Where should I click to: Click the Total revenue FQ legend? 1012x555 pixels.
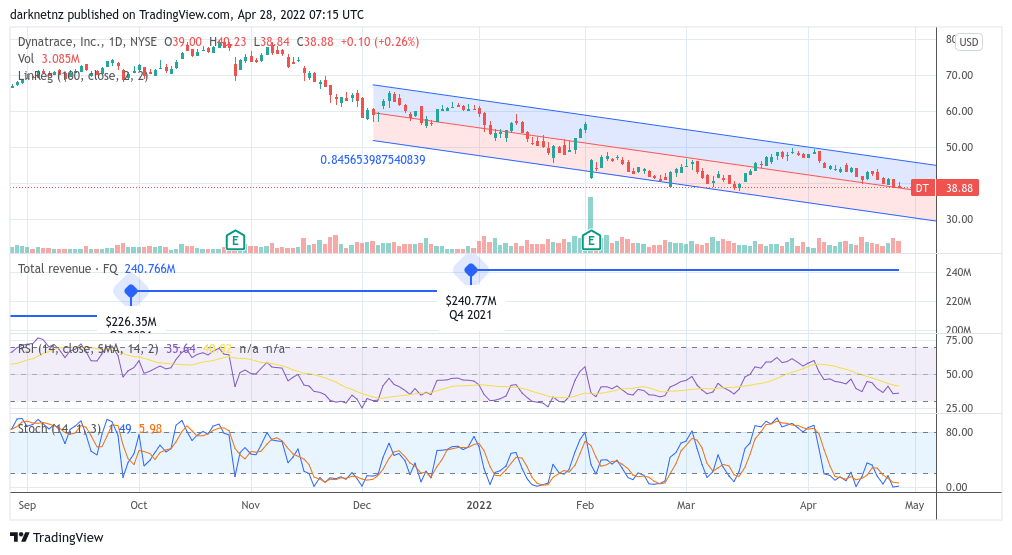[x=96, y=268]
